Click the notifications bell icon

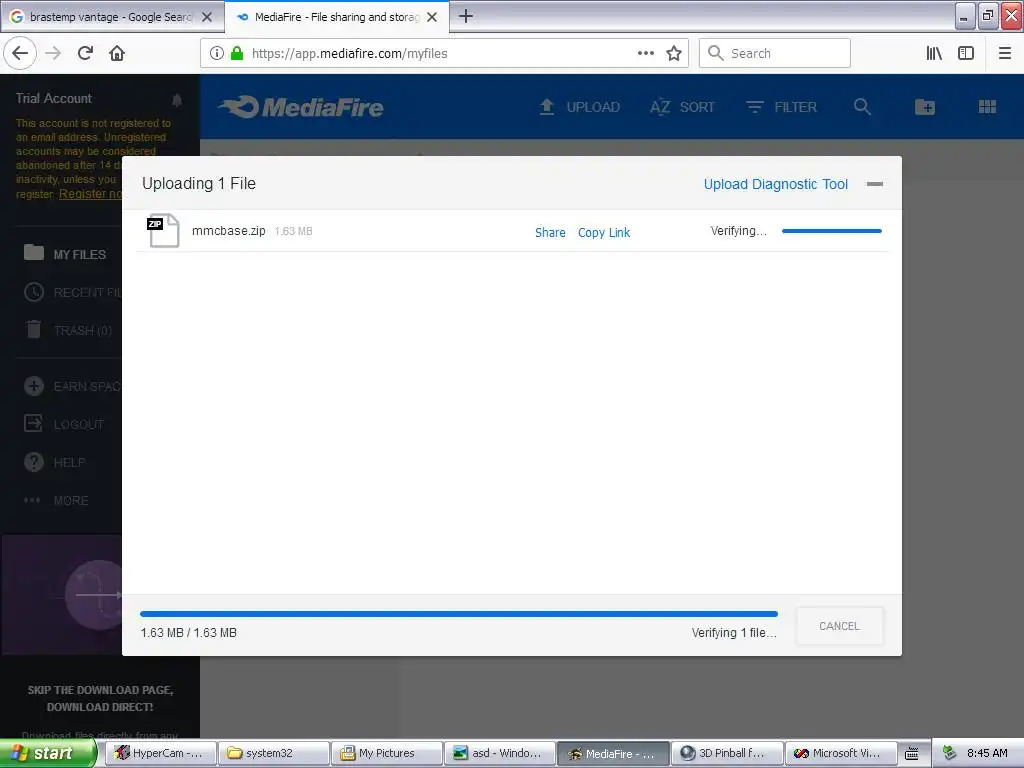[176, 99]
